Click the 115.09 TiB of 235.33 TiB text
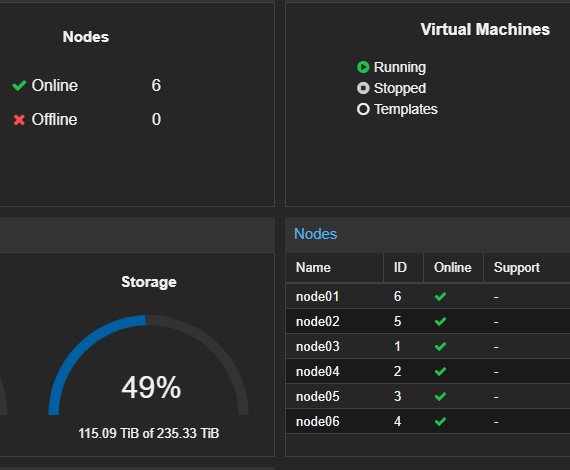The height and width of the screenshot is (470, 570). (x=149, y=433)
